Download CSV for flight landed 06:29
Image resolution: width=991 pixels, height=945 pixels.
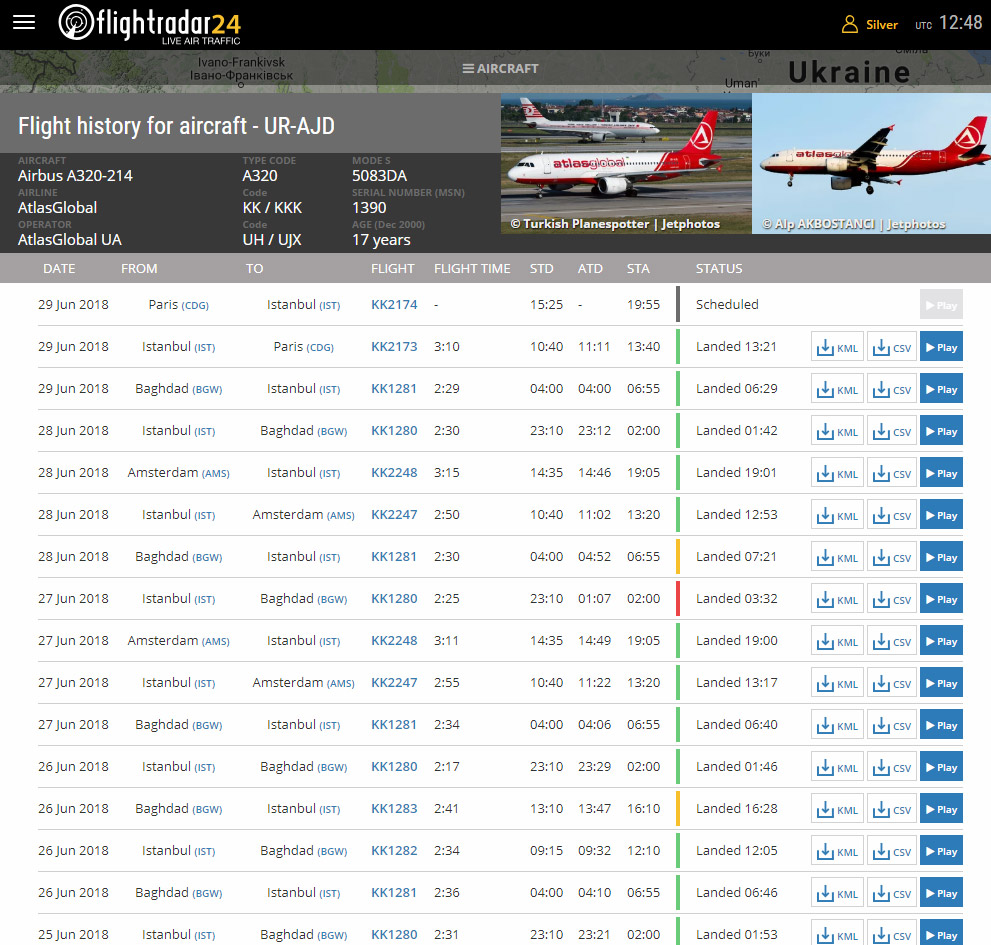point(892,389)
